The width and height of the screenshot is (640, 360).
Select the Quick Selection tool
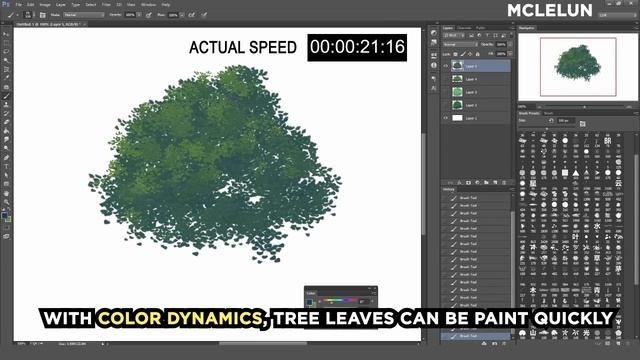click(x=6, y=60)
